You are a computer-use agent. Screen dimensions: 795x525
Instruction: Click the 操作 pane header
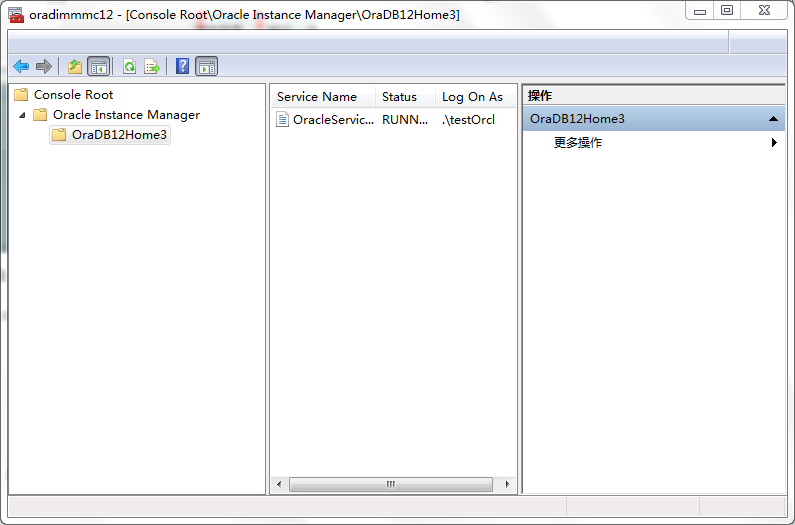(x=654, y=95)
